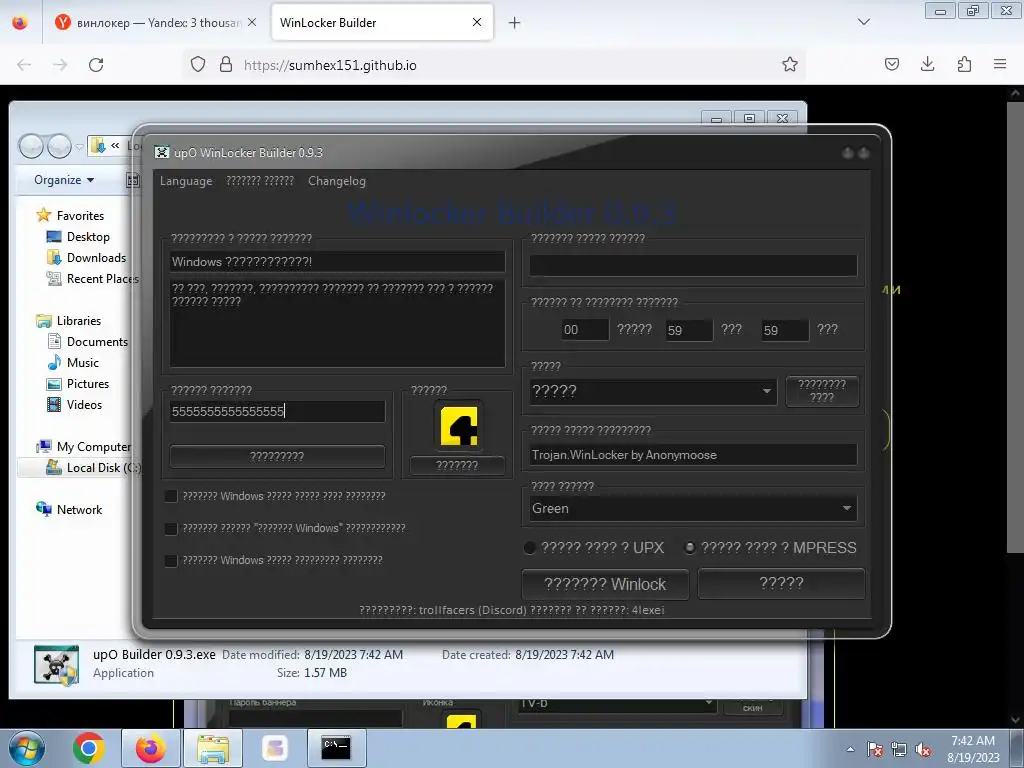Click the Trojan.WinLocker by Anonymoose field
The height and width of the screenshot is (768, 1024).
693,455
